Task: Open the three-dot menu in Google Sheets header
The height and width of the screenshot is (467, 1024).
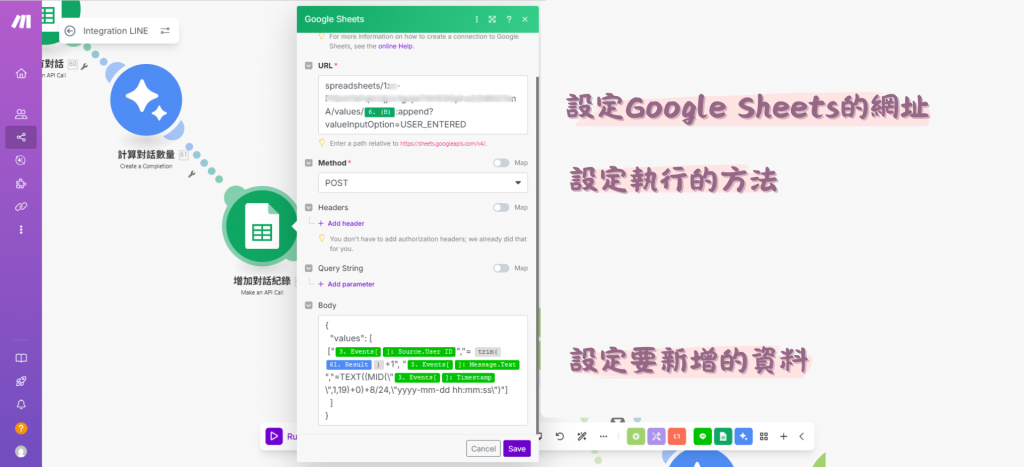Action: (477, 19)
